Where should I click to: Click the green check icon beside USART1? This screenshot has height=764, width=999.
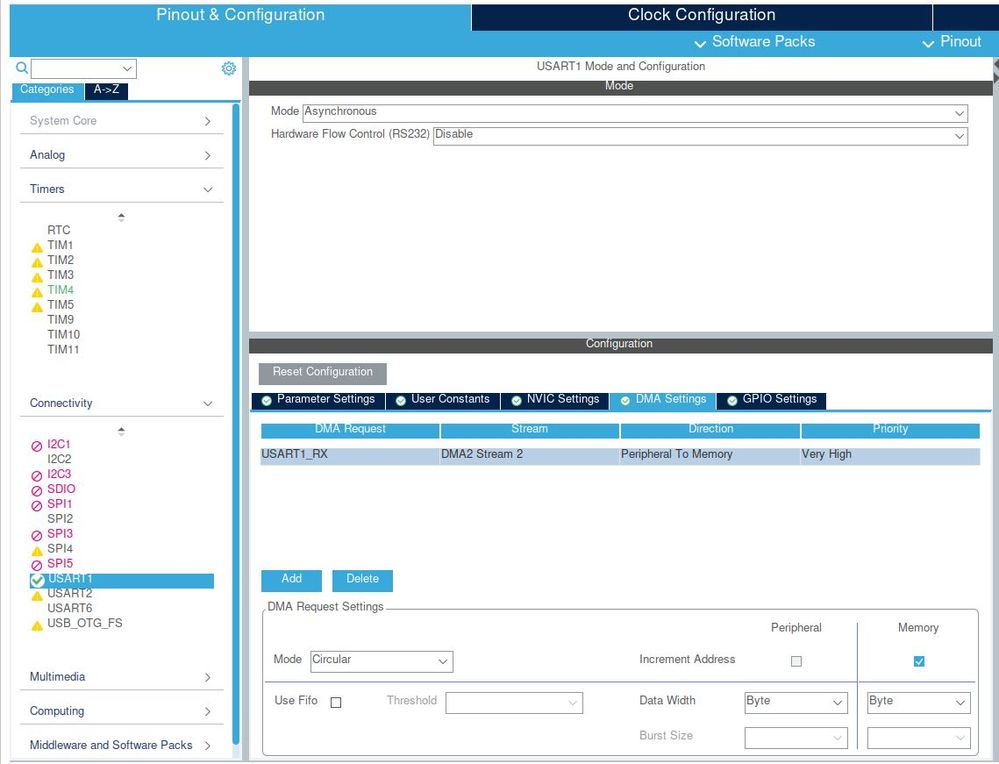coord(37,580)
